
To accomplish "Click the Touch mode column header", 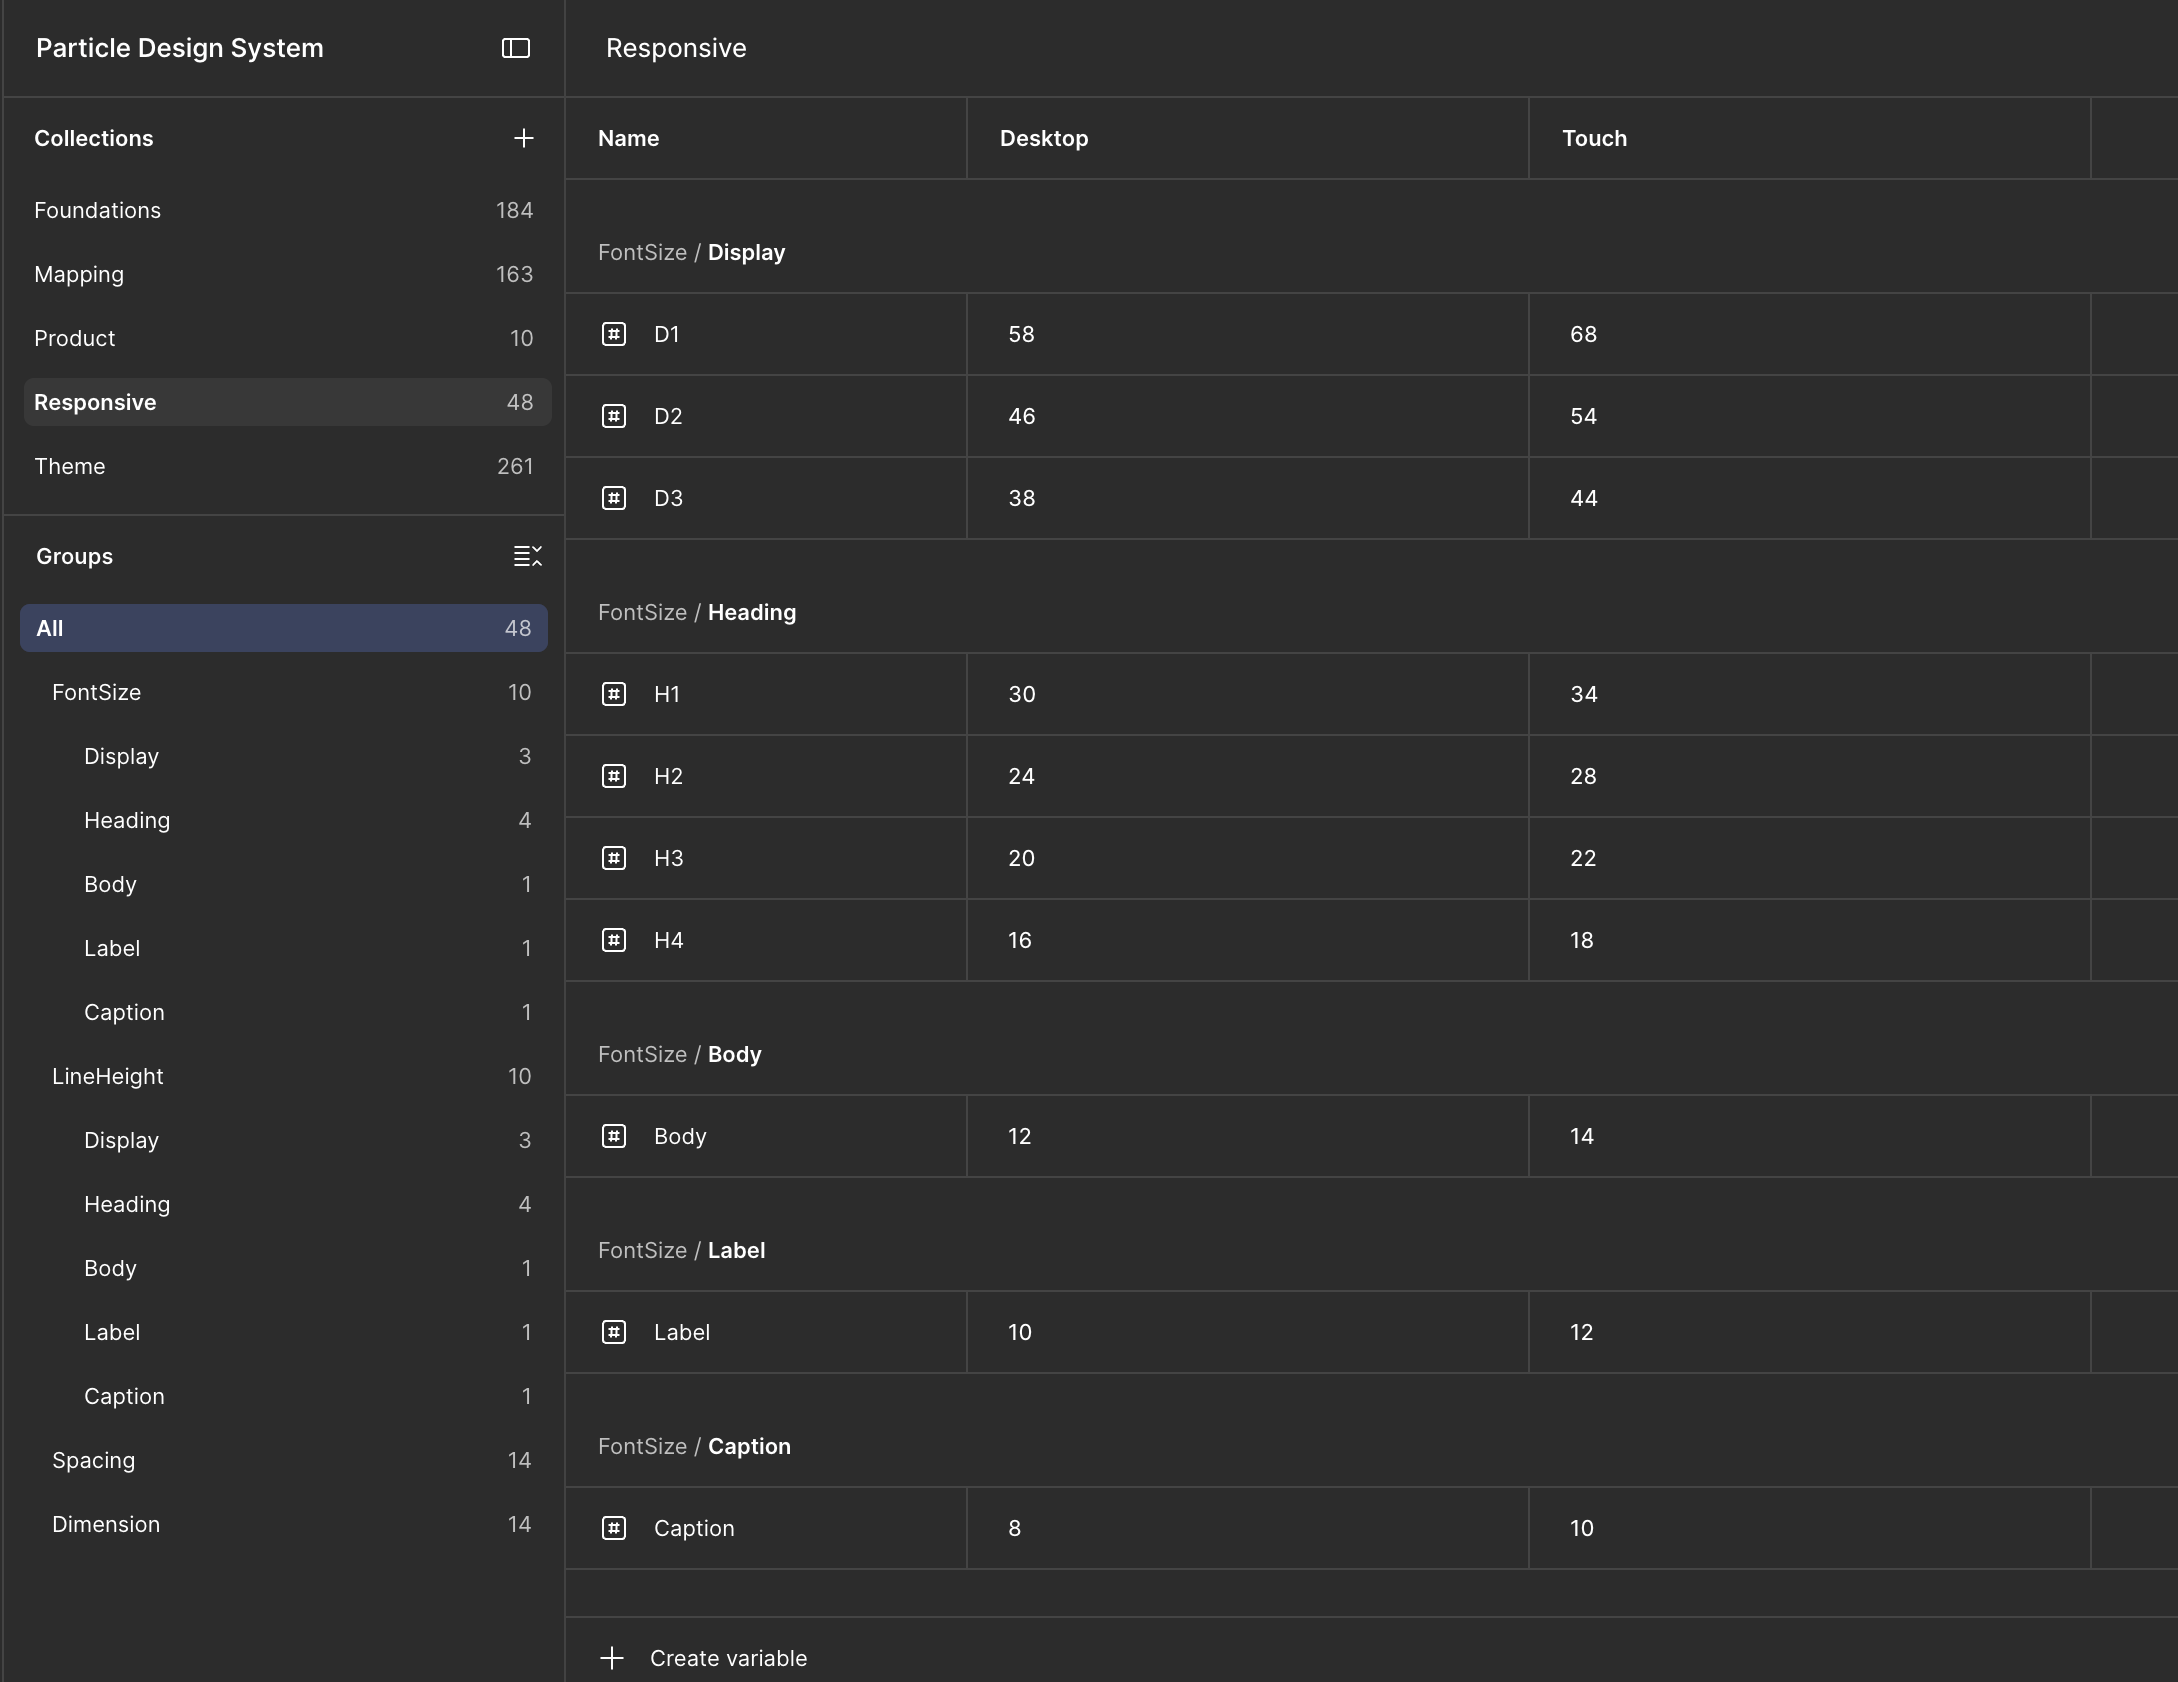I will [x=1809, y=138].
